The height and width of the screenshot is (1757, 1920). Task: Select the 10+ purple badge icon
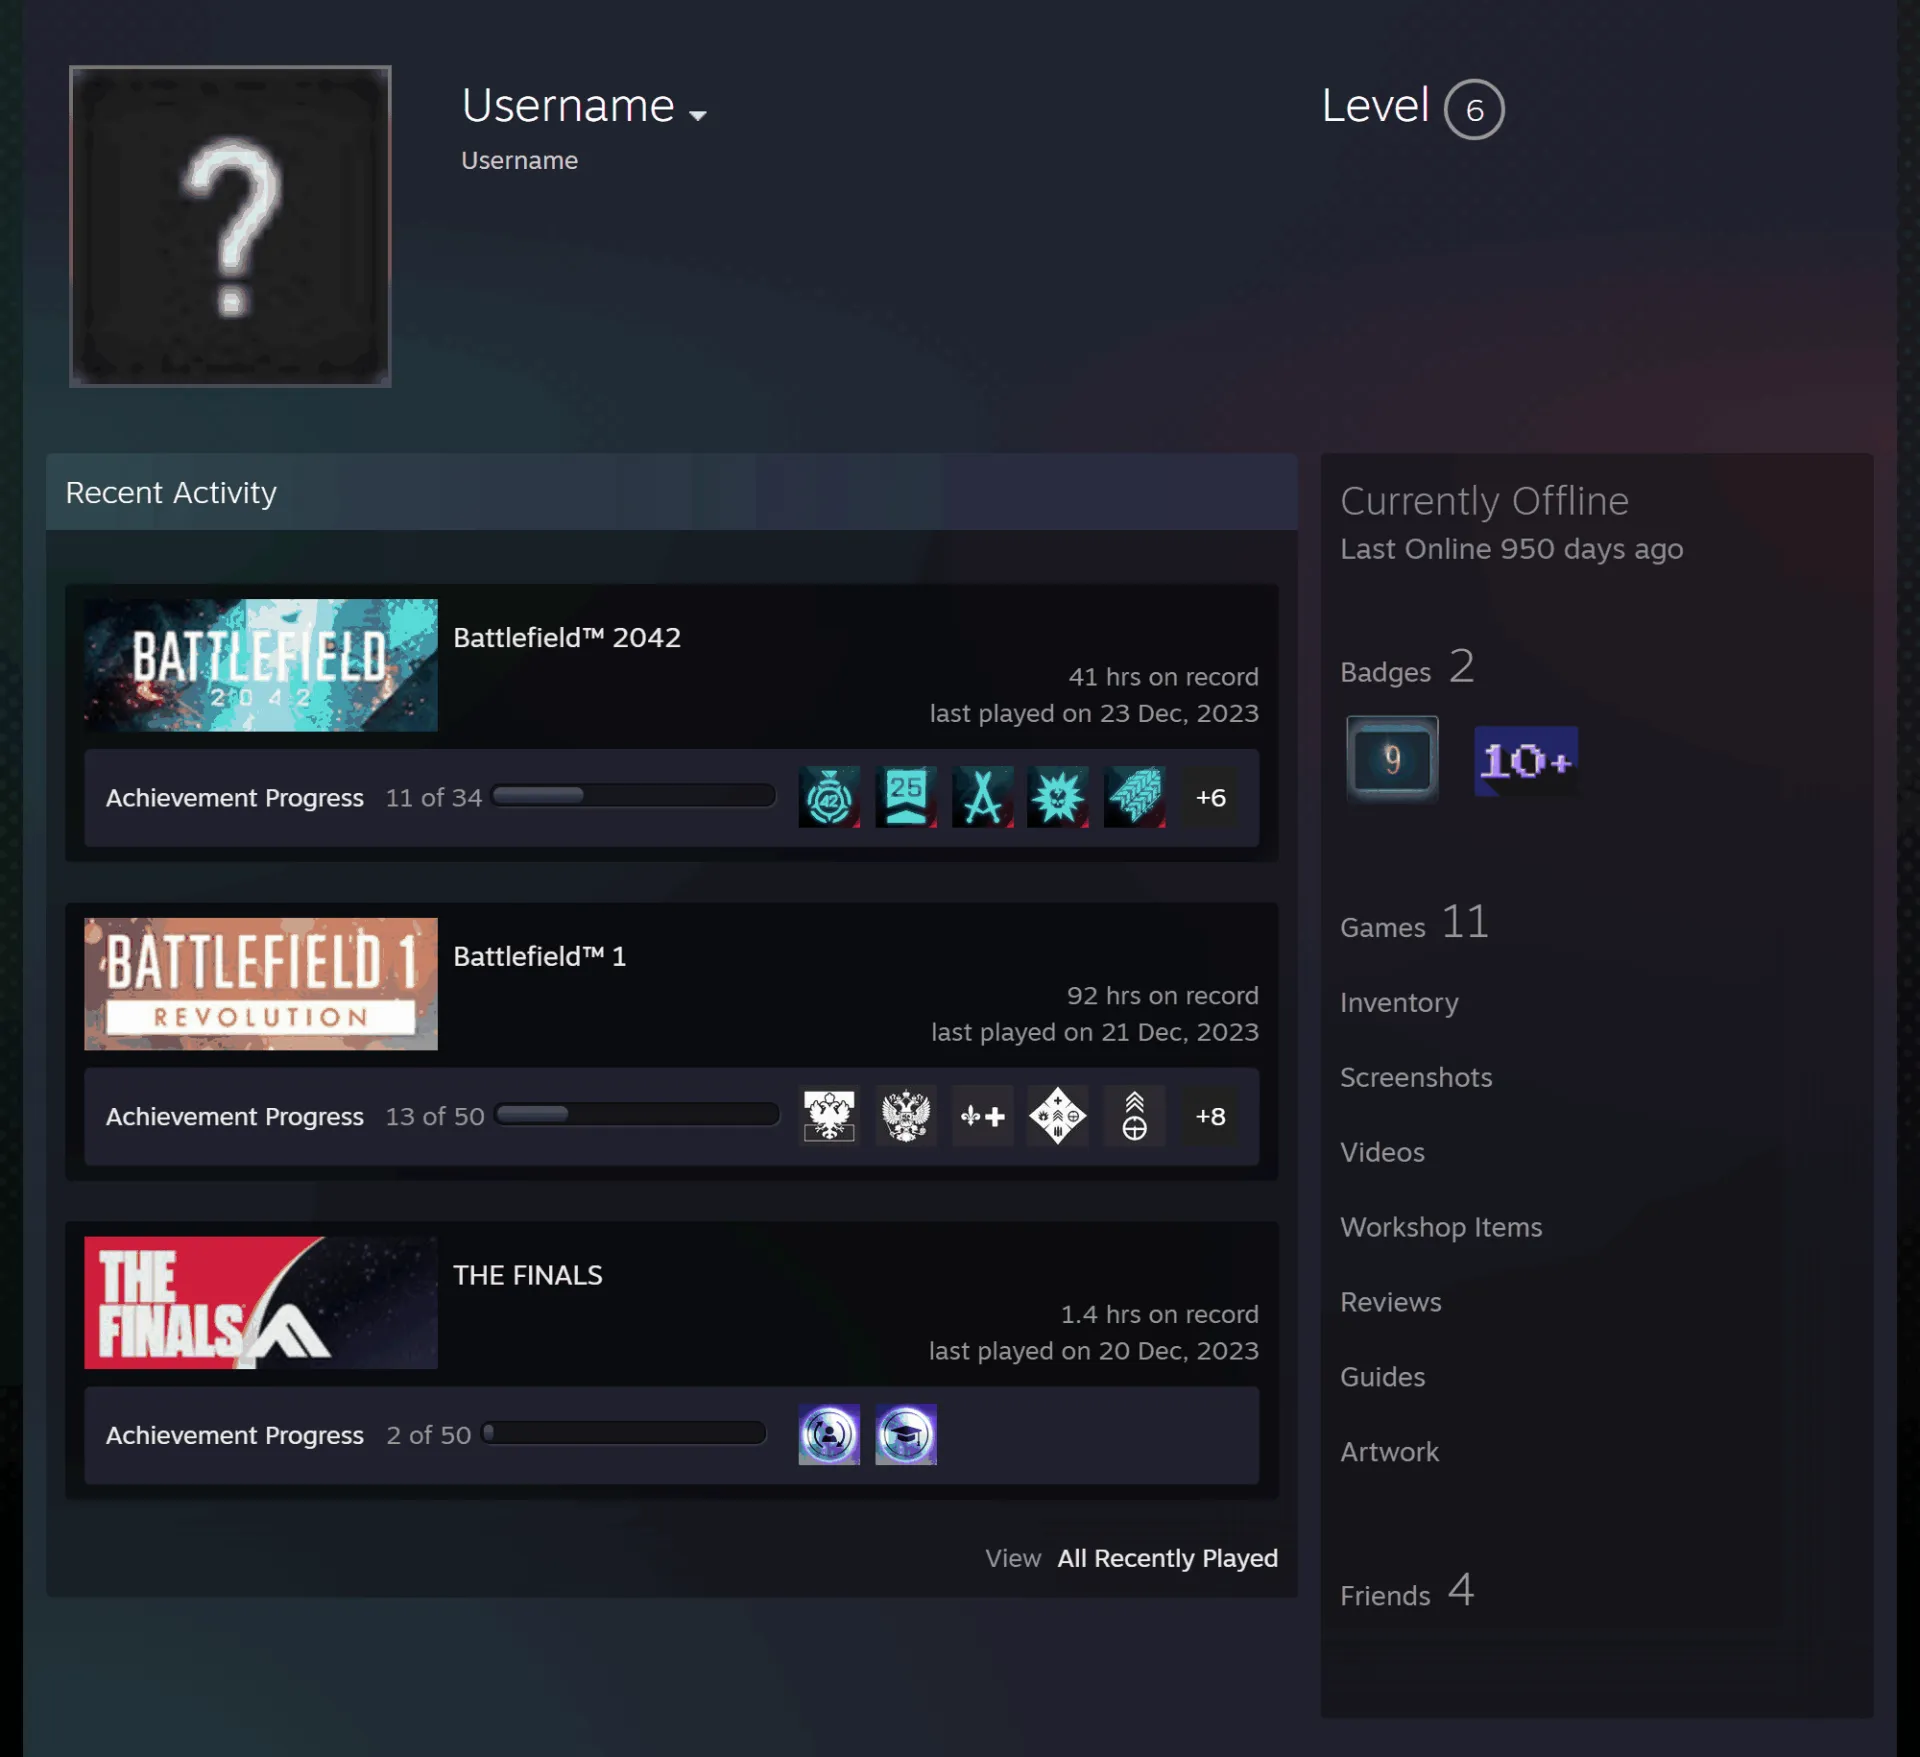click(1526, 761)
